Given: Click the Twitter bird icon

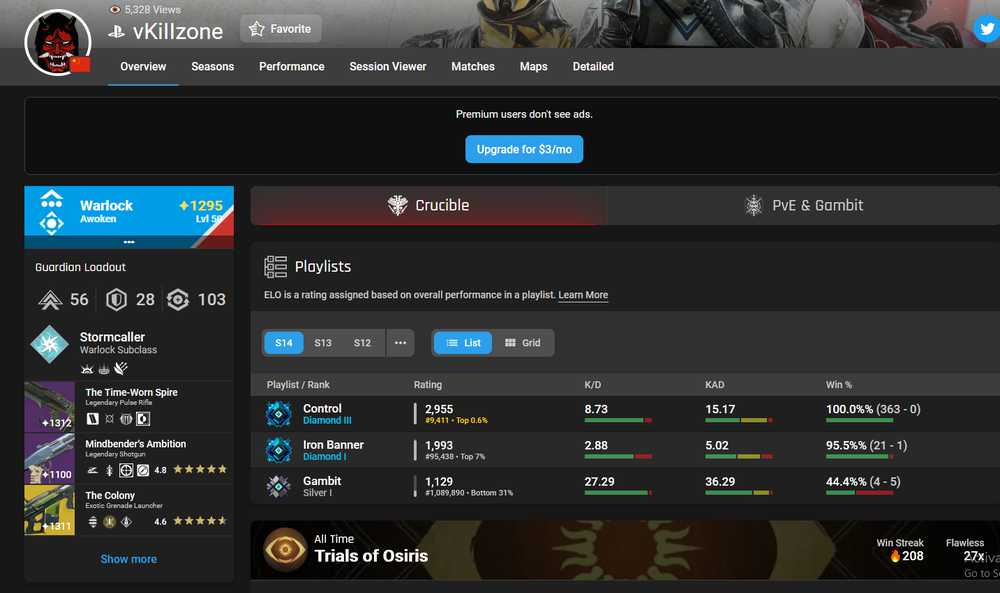Looking at the screenshot, I should (987, 29).
